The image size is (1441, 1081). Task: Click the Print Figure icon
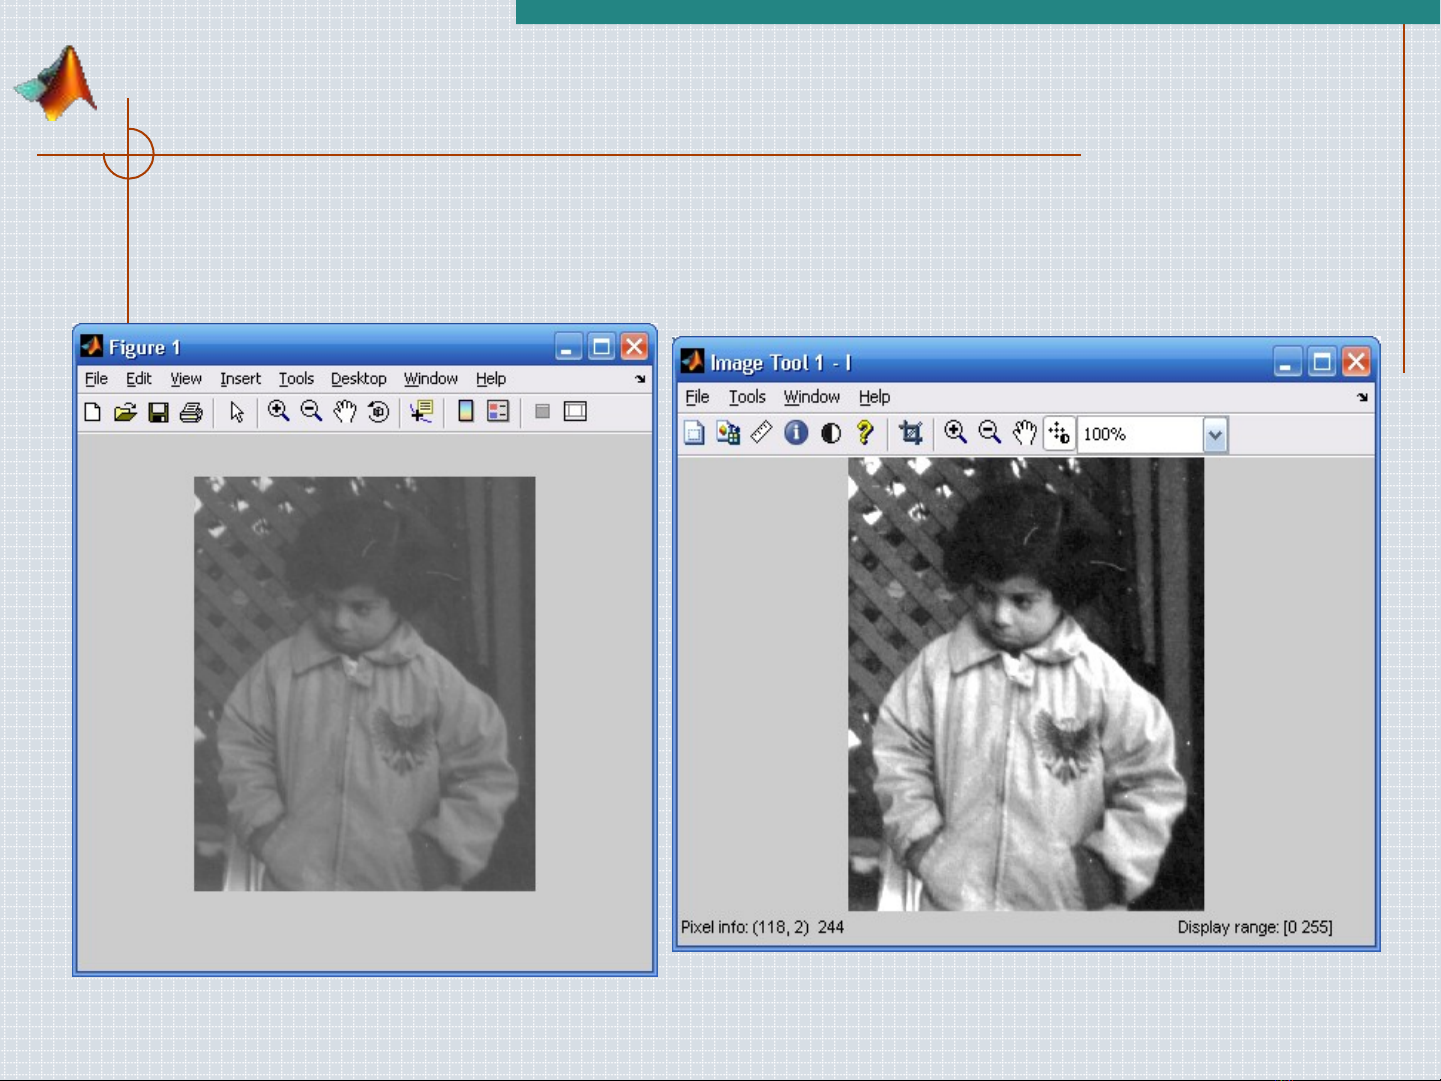[x=191, y=412]
